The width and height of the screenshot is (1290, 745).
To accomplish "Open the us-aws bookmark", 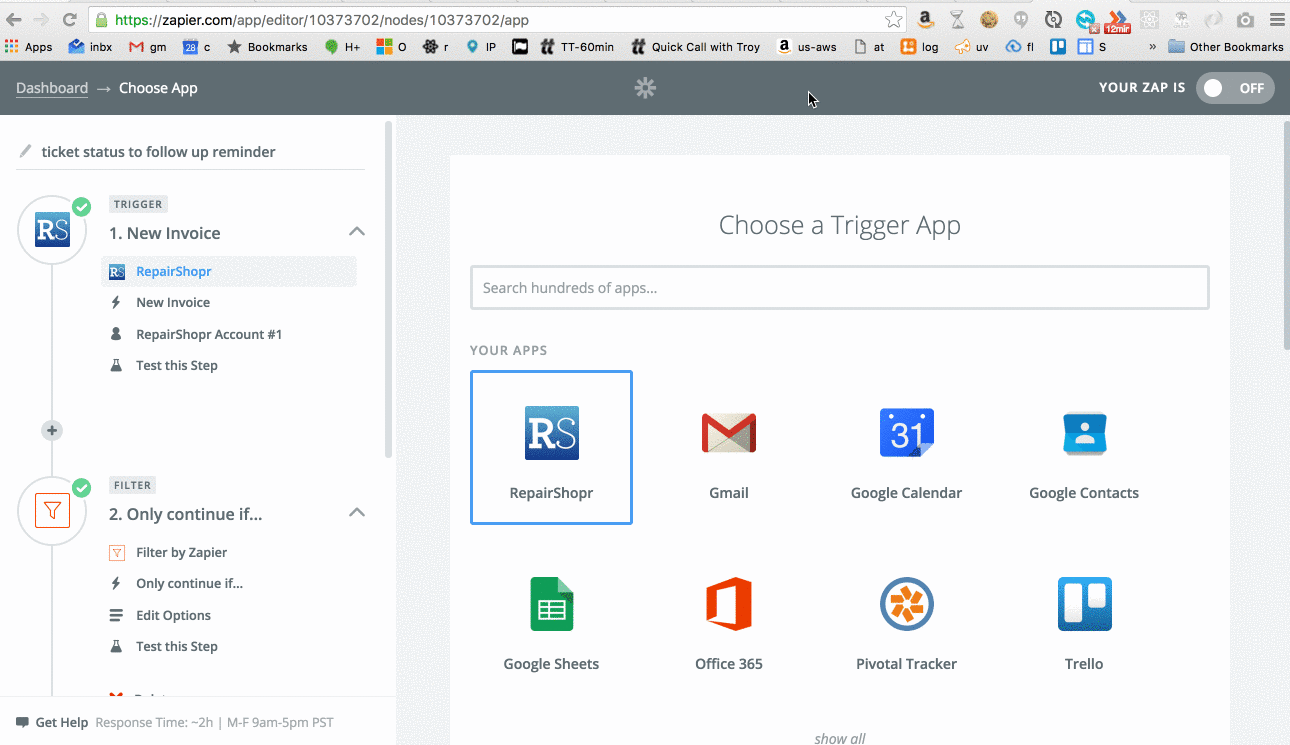I will [x=807, y=46].
